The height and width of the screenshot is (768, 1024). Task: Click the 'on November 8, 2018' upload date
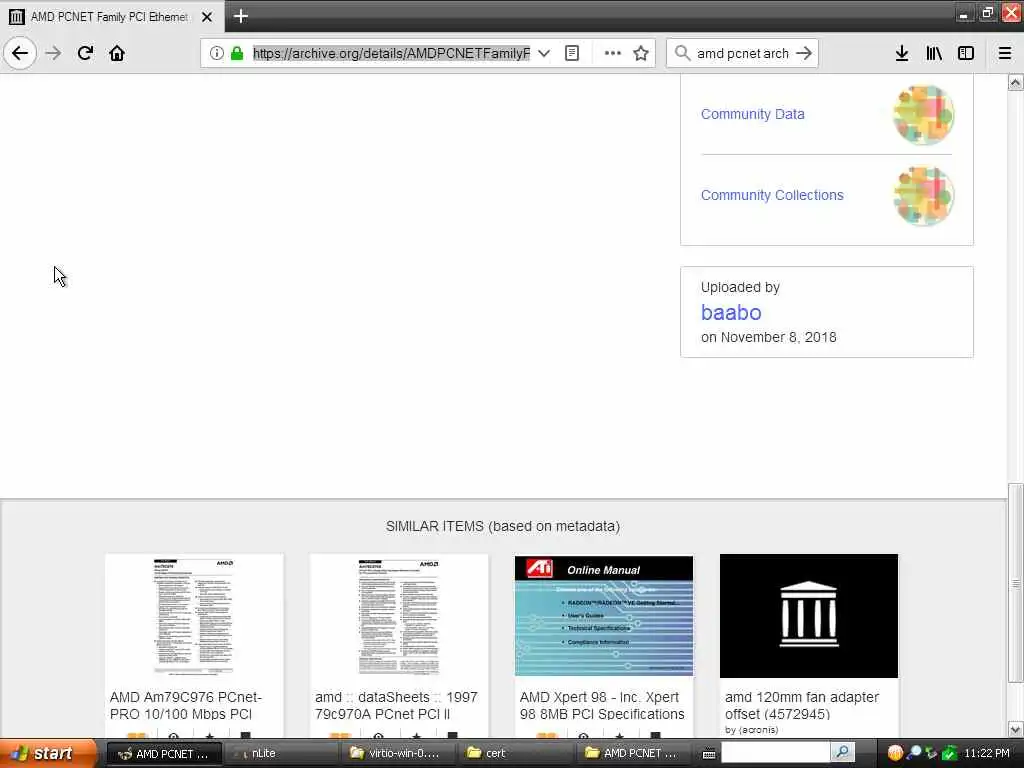[769, 337]
